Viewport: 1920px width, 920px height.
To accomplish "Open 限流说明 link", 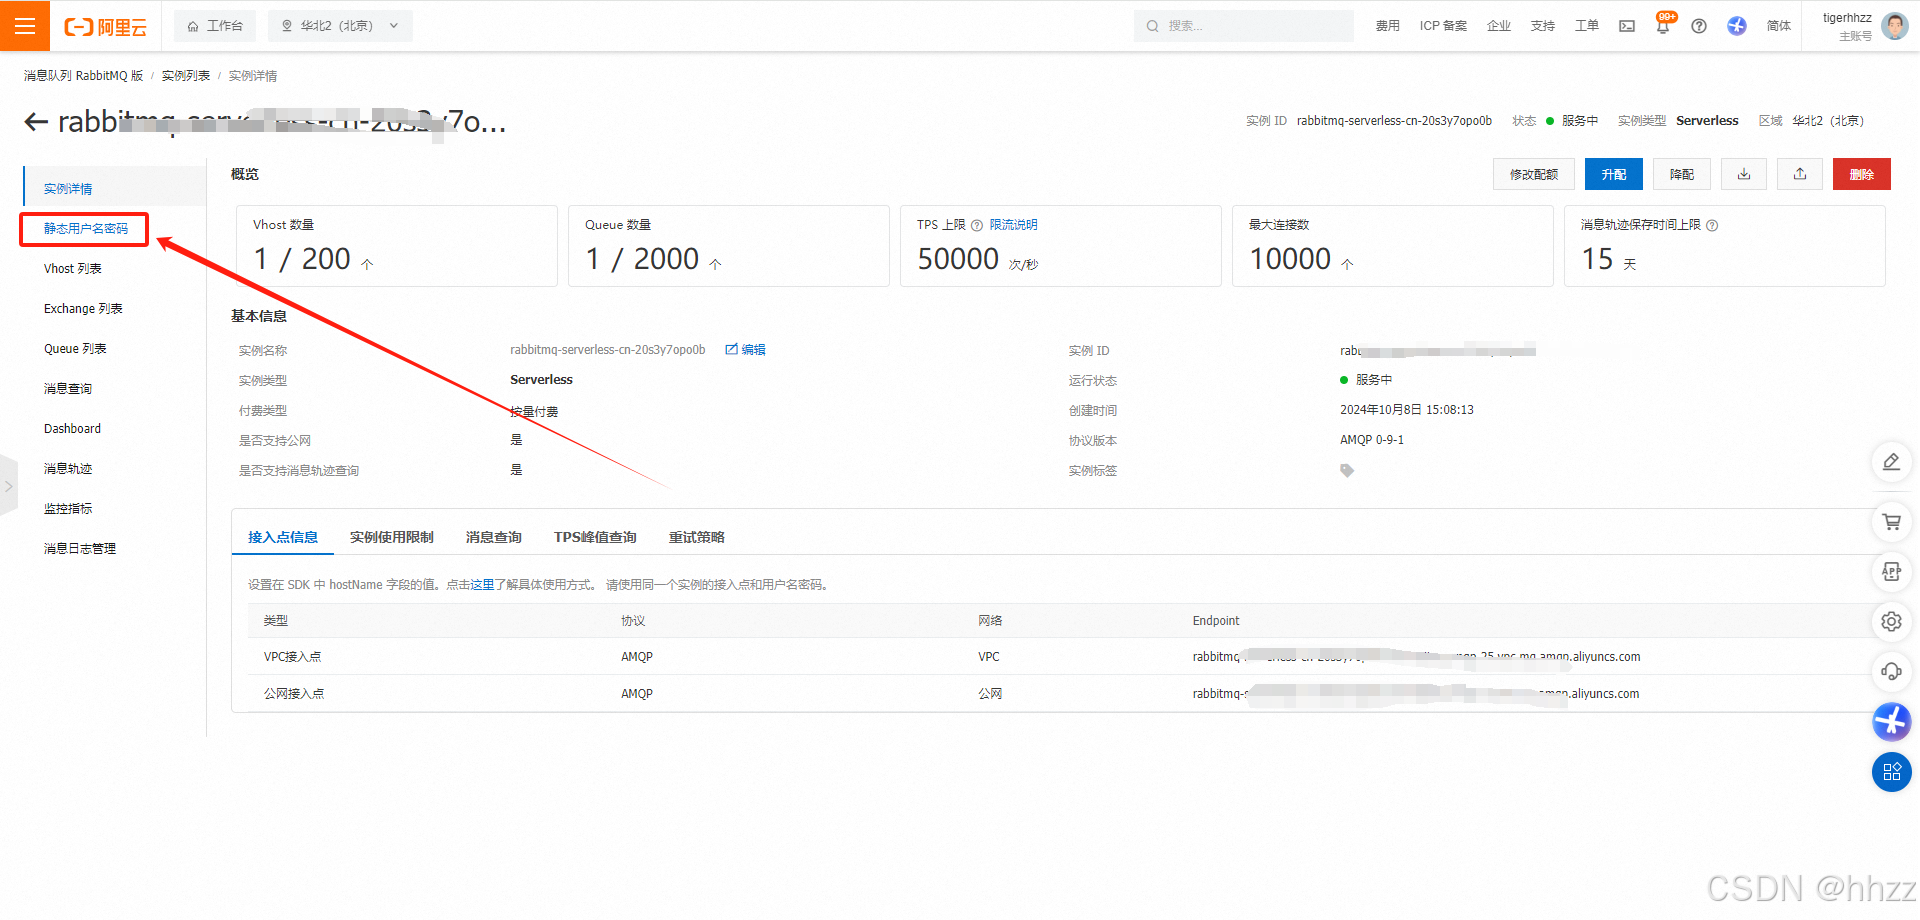I will [x=1014, y=225].
